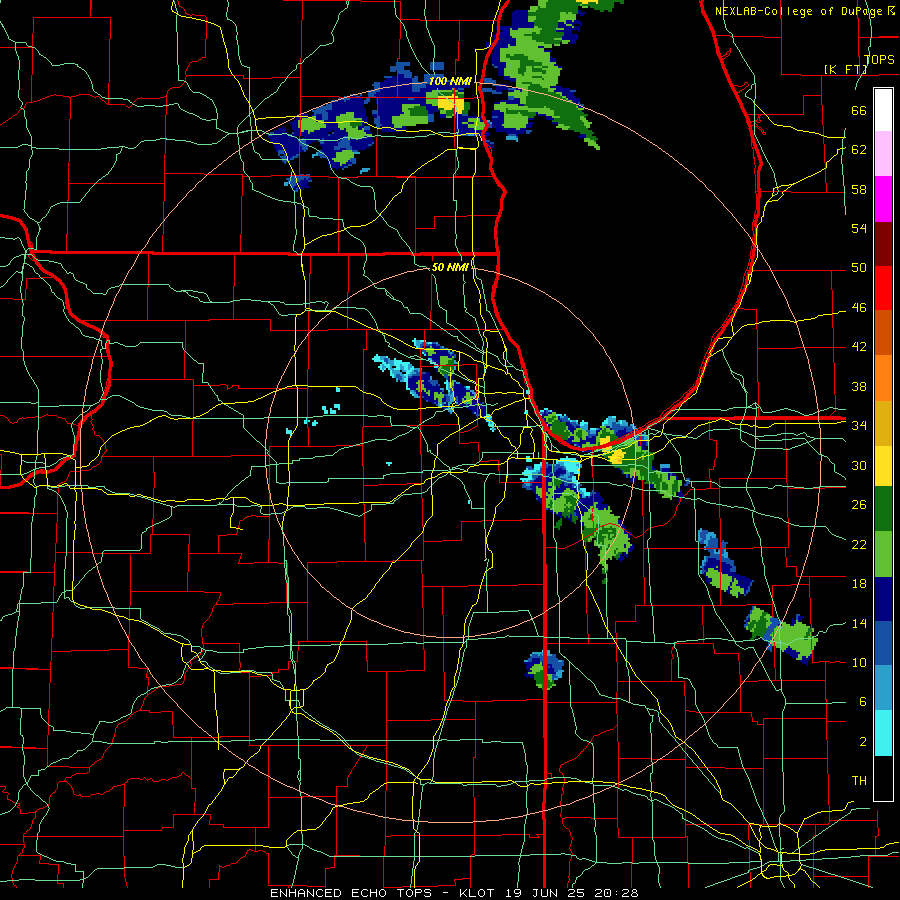
Task: Click the TH legend label
Action: pos(859,781)
